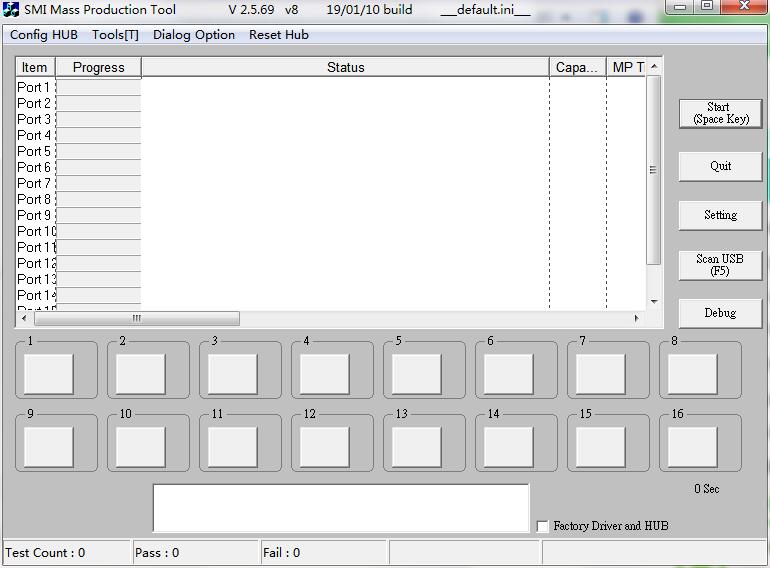Image resolution: width=770 pixels, height=568 pixels.
Task: Select the Port 2 row
Action: coord(331,104)
